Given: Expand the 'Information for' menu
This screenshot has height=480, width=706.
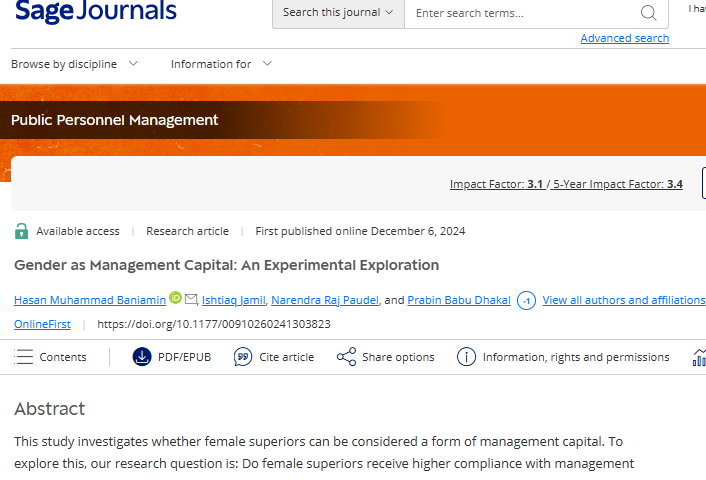Looking at the screenshot, I should pos(222,64).
